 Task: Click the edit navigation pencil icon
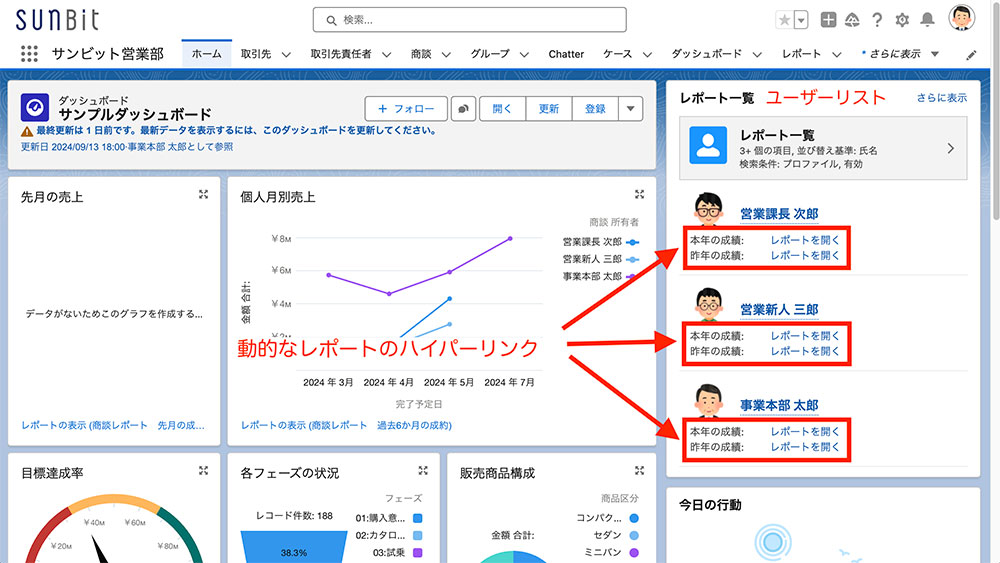971,55
